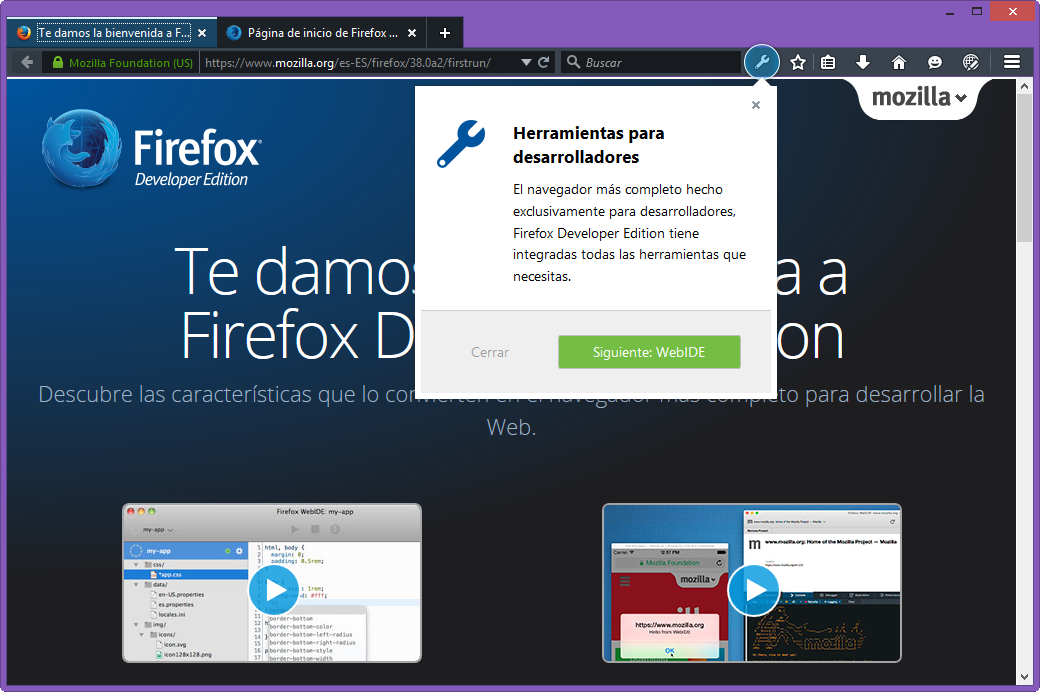Image resolution: width=1040 pixels, height=692 pixels.
Task: Open the developer tools wrench icon
Action: (761, 62)
